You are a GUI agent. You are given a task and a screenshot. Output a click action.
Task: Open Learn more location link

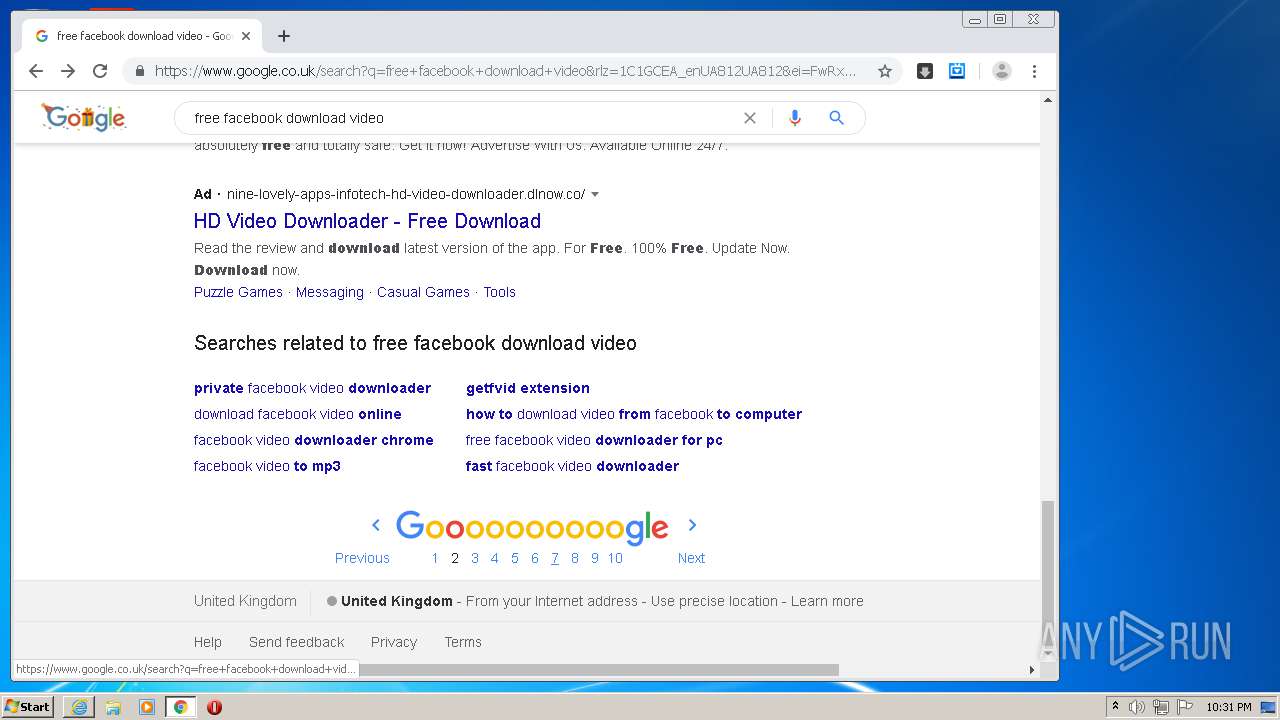[827, 601]
